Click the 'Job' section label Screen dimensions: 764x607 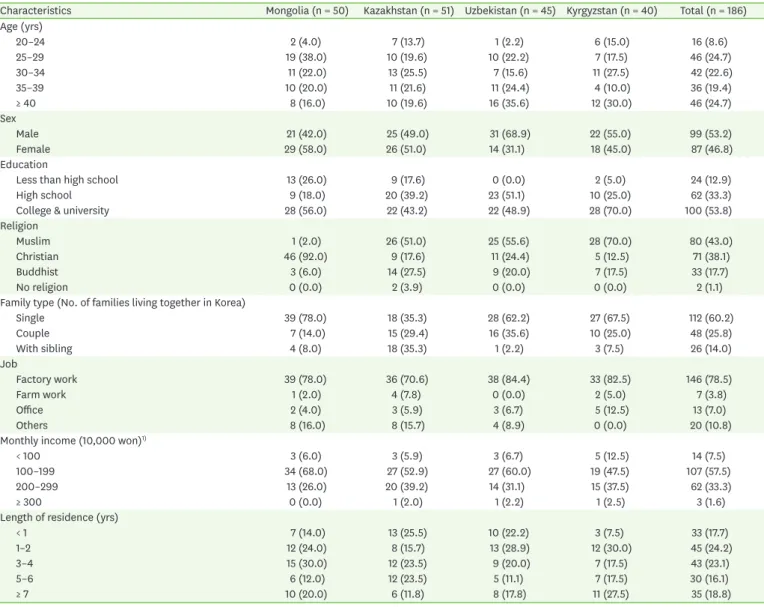click(x=9, y=364)
